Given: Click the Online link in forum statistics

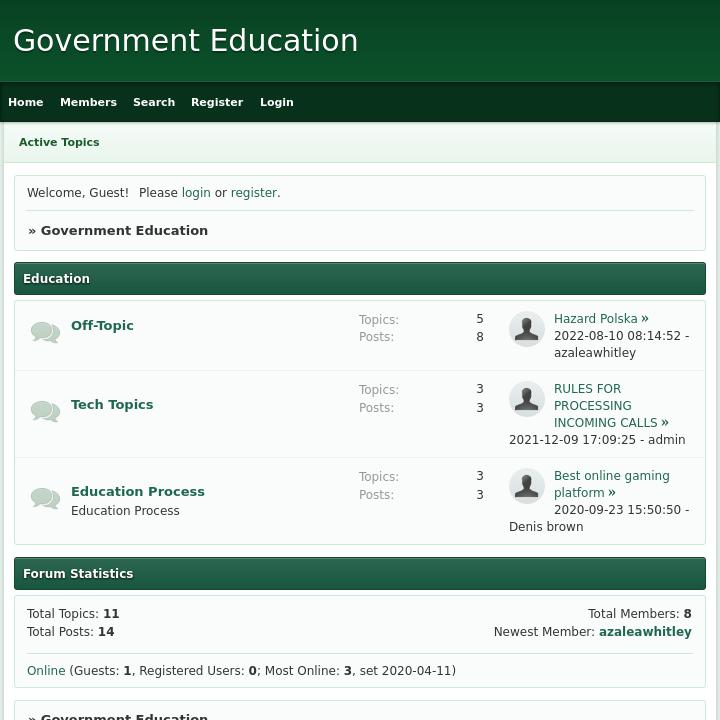Looking at the screenshot, I should [46, 671].
